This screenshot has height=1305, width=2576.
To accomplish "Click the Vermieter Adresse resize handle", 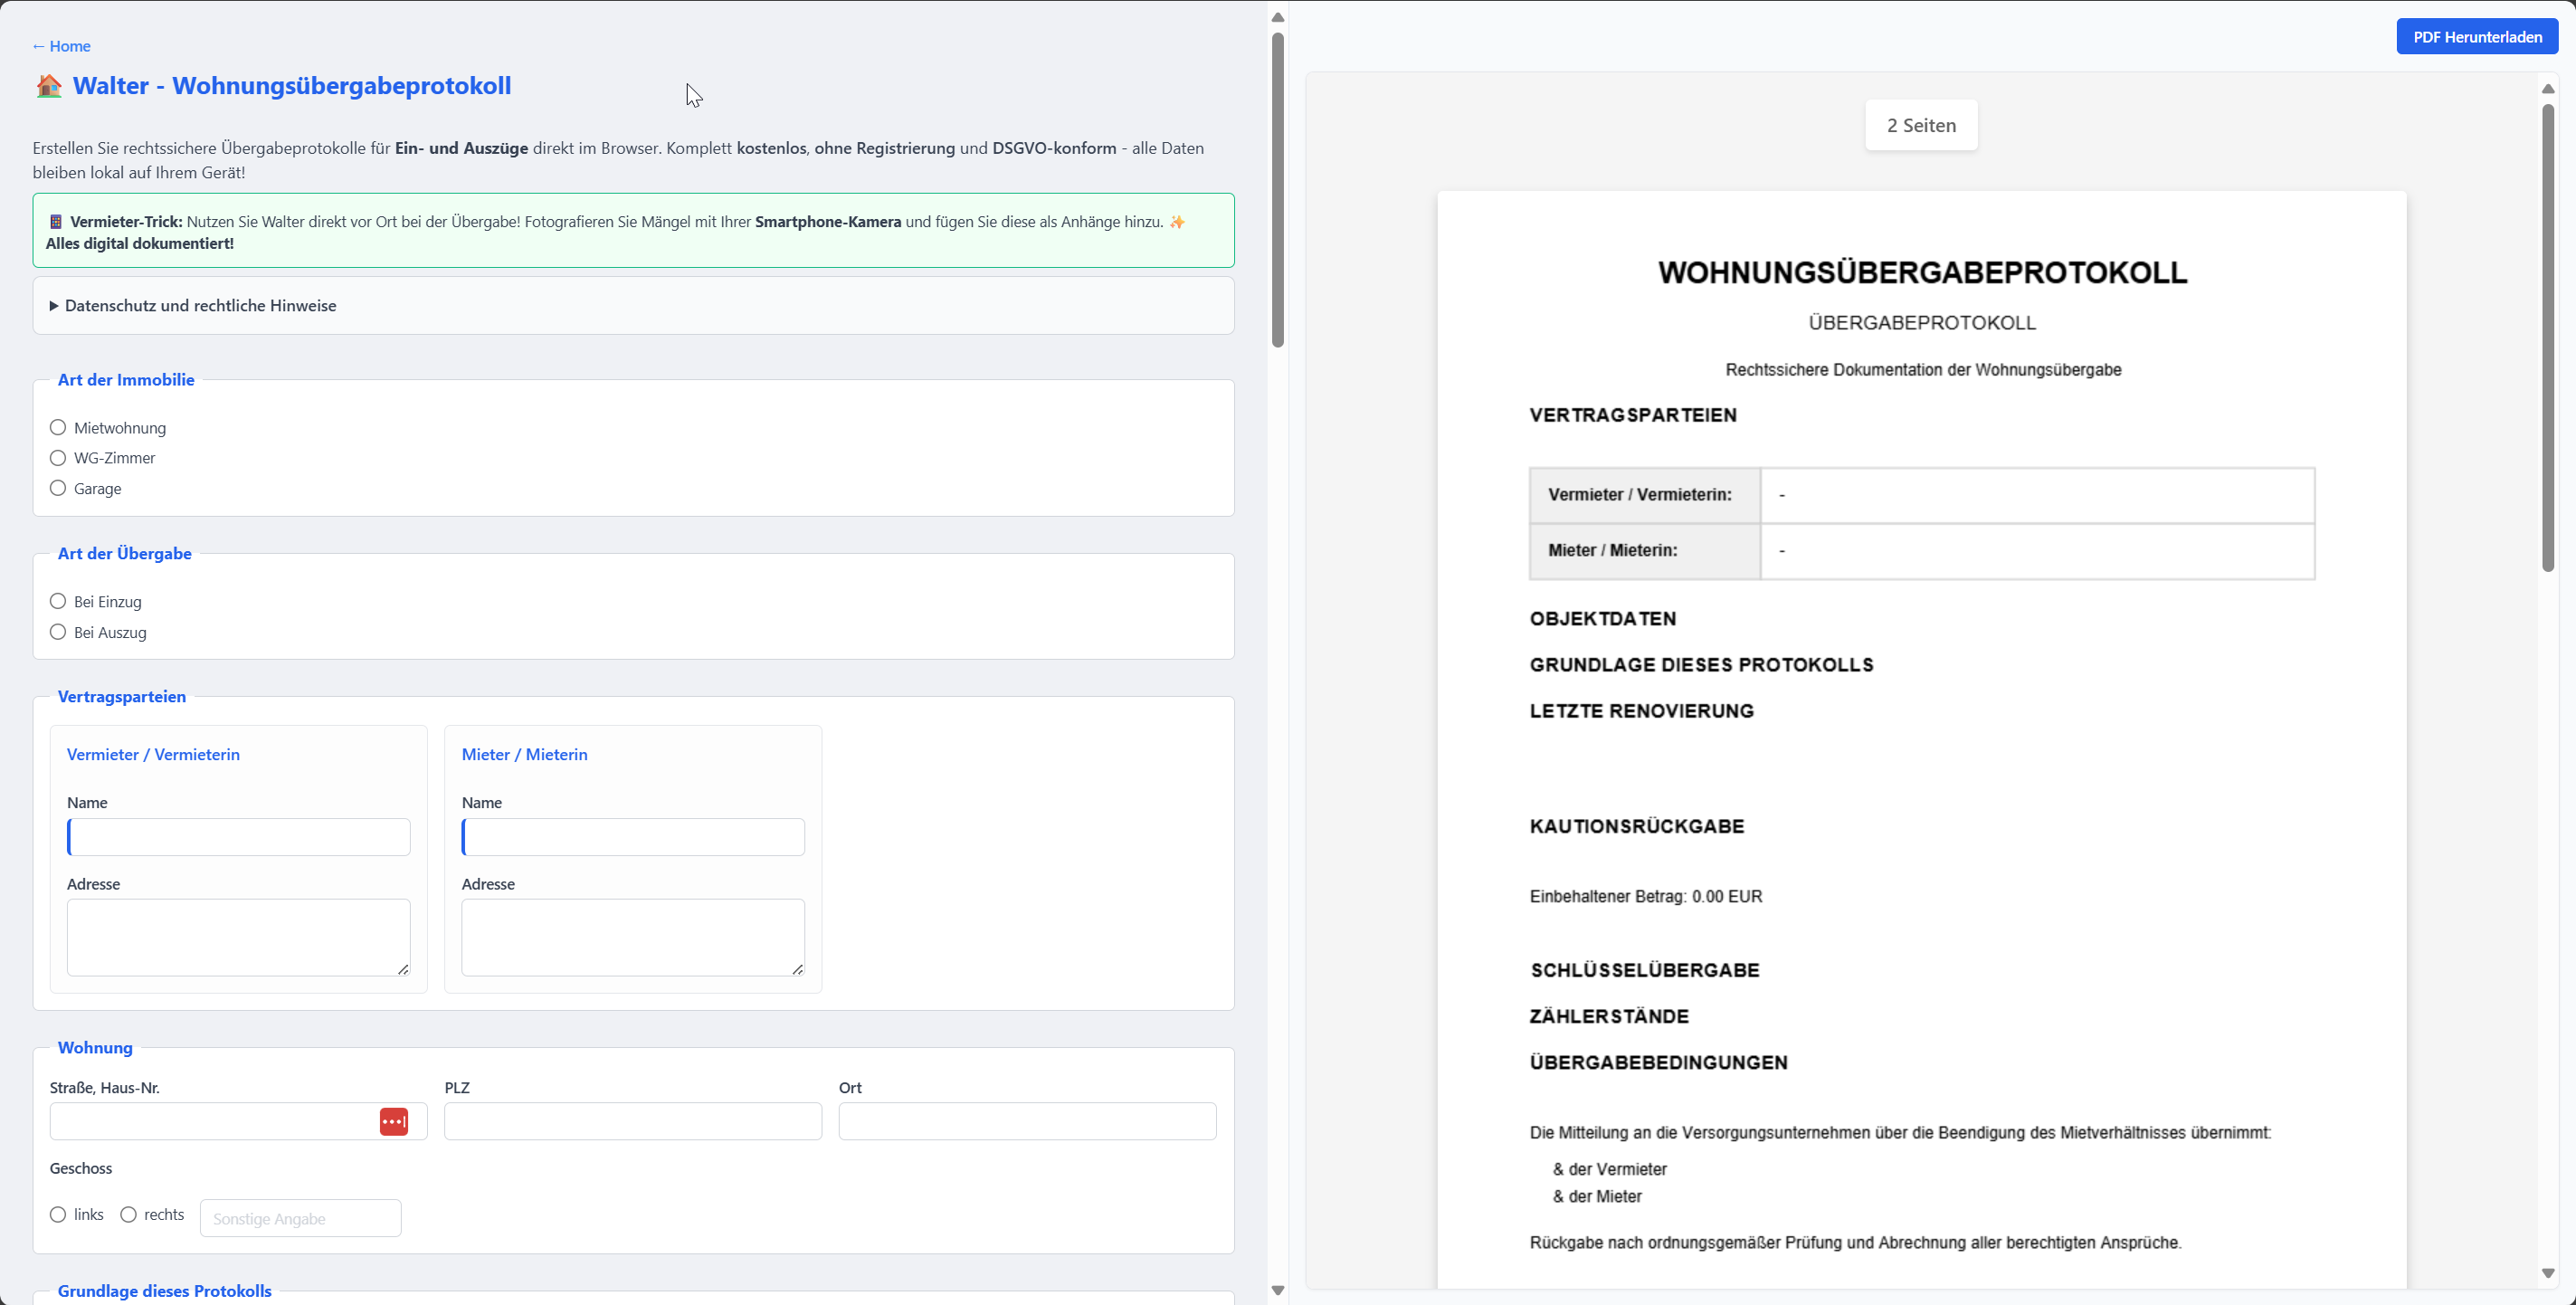I will [x=403, y=969].
